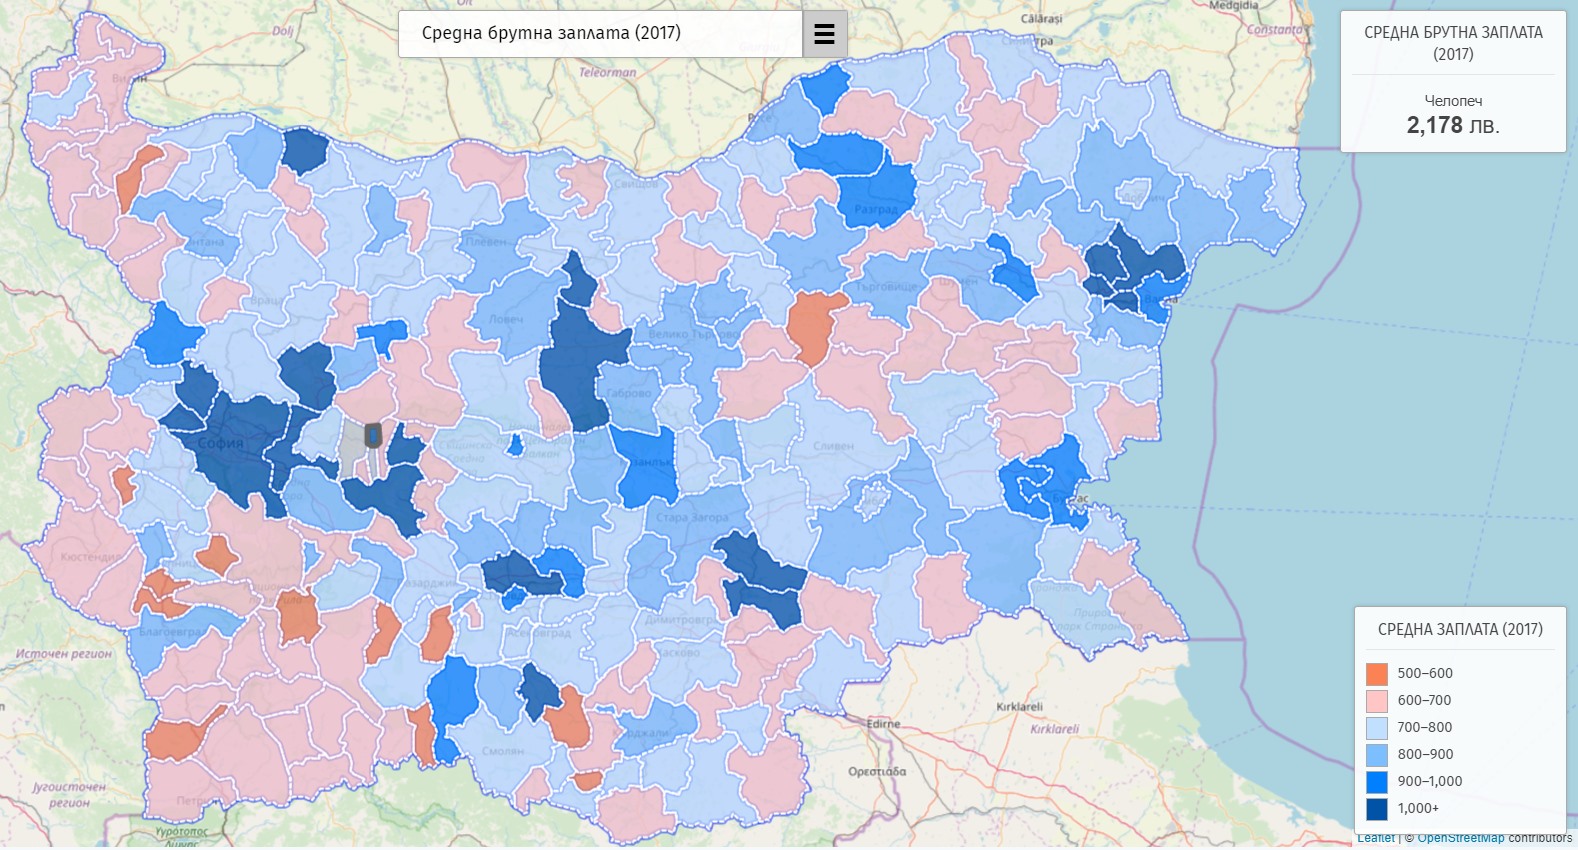
Task: Click the 600–700 pink legend swatch
Action: [x=1377, y=701]
